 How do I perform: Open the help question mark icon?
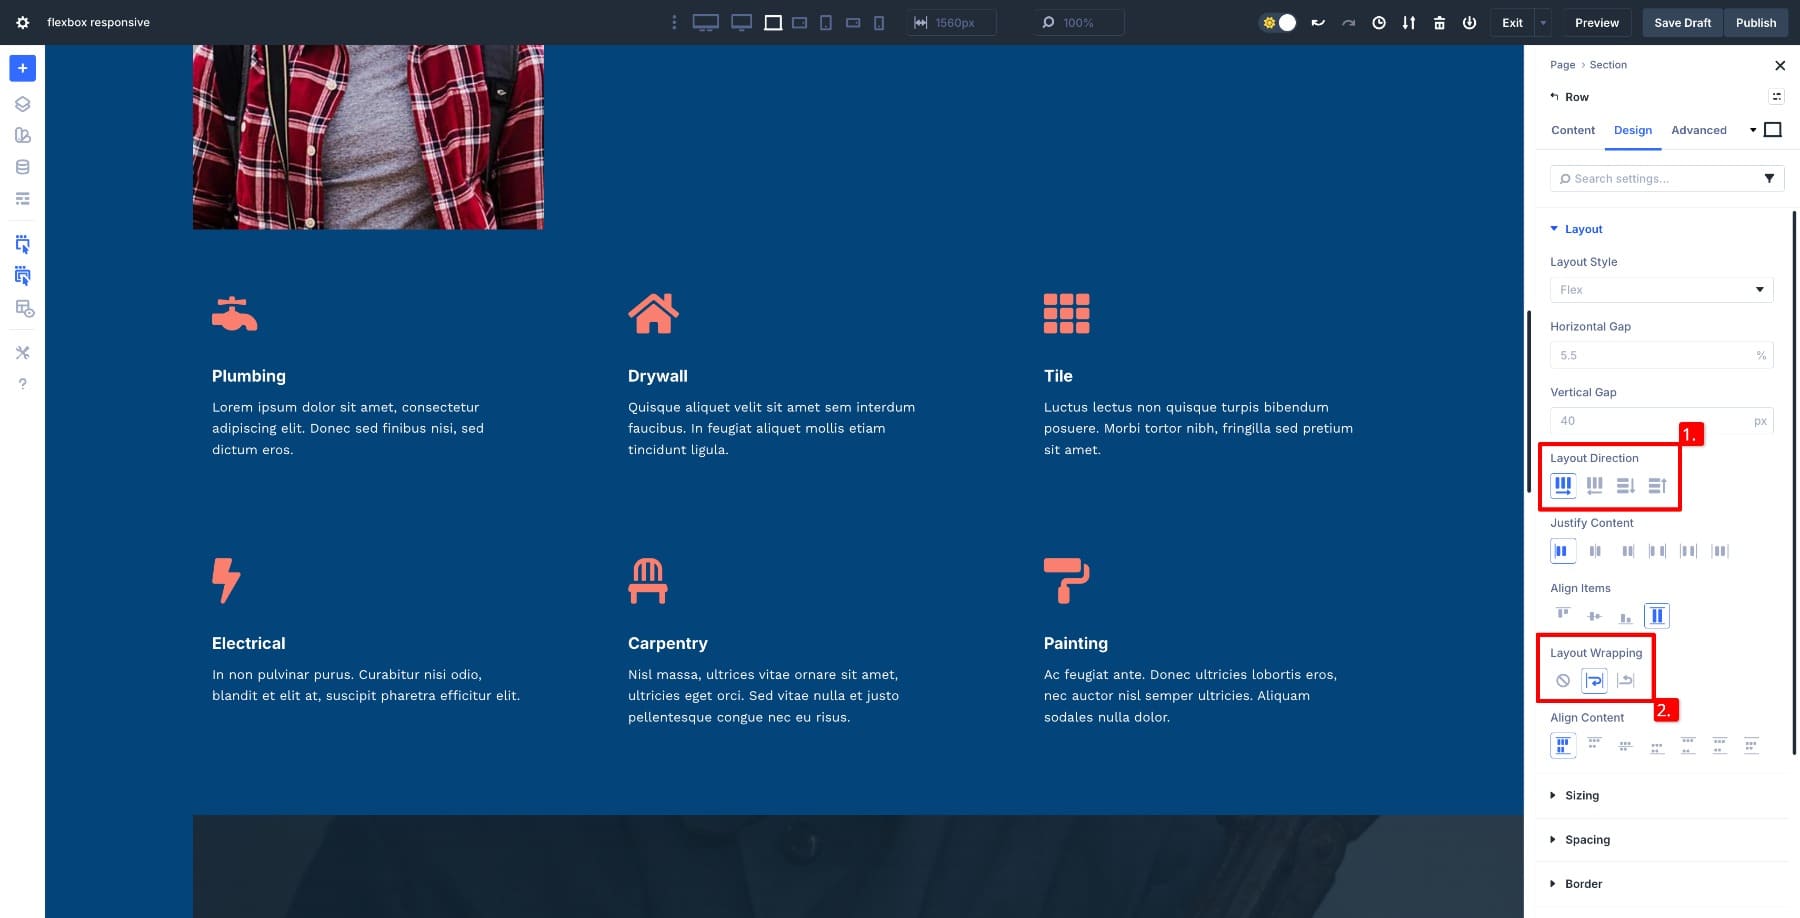coord(22,384)
